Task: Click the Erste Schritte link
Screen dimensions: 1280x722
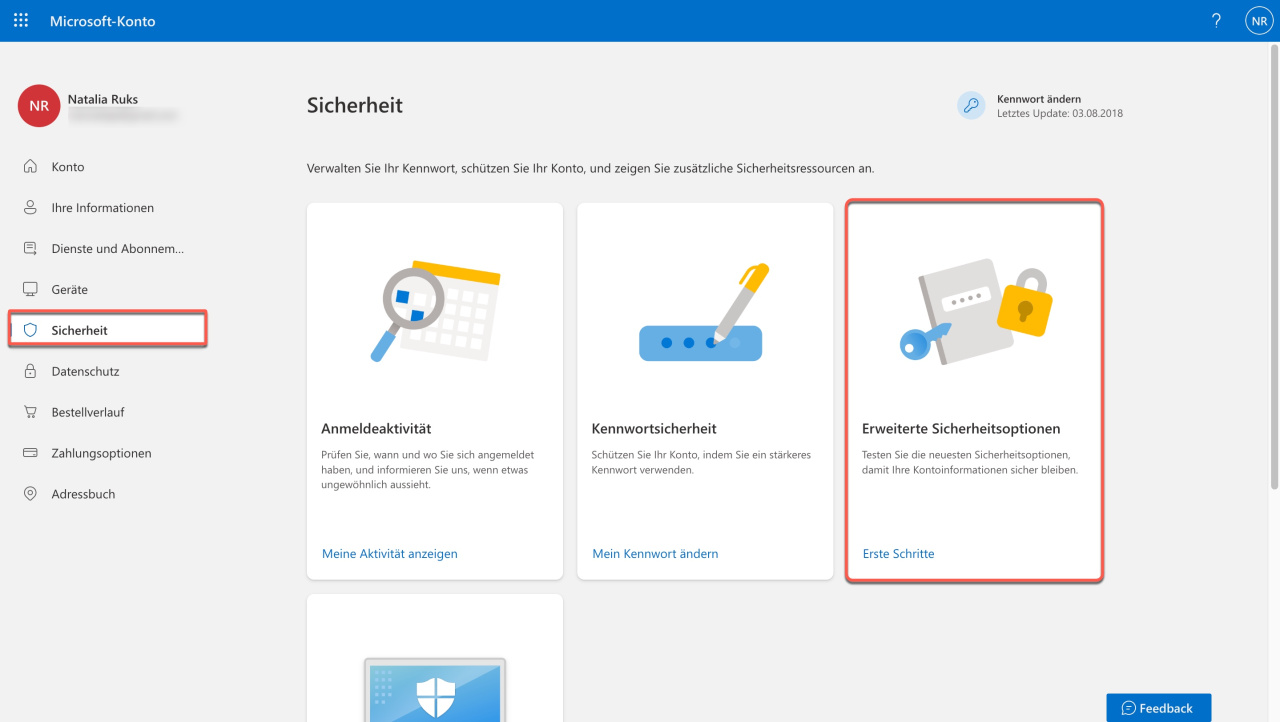Action: pos(898,553)
